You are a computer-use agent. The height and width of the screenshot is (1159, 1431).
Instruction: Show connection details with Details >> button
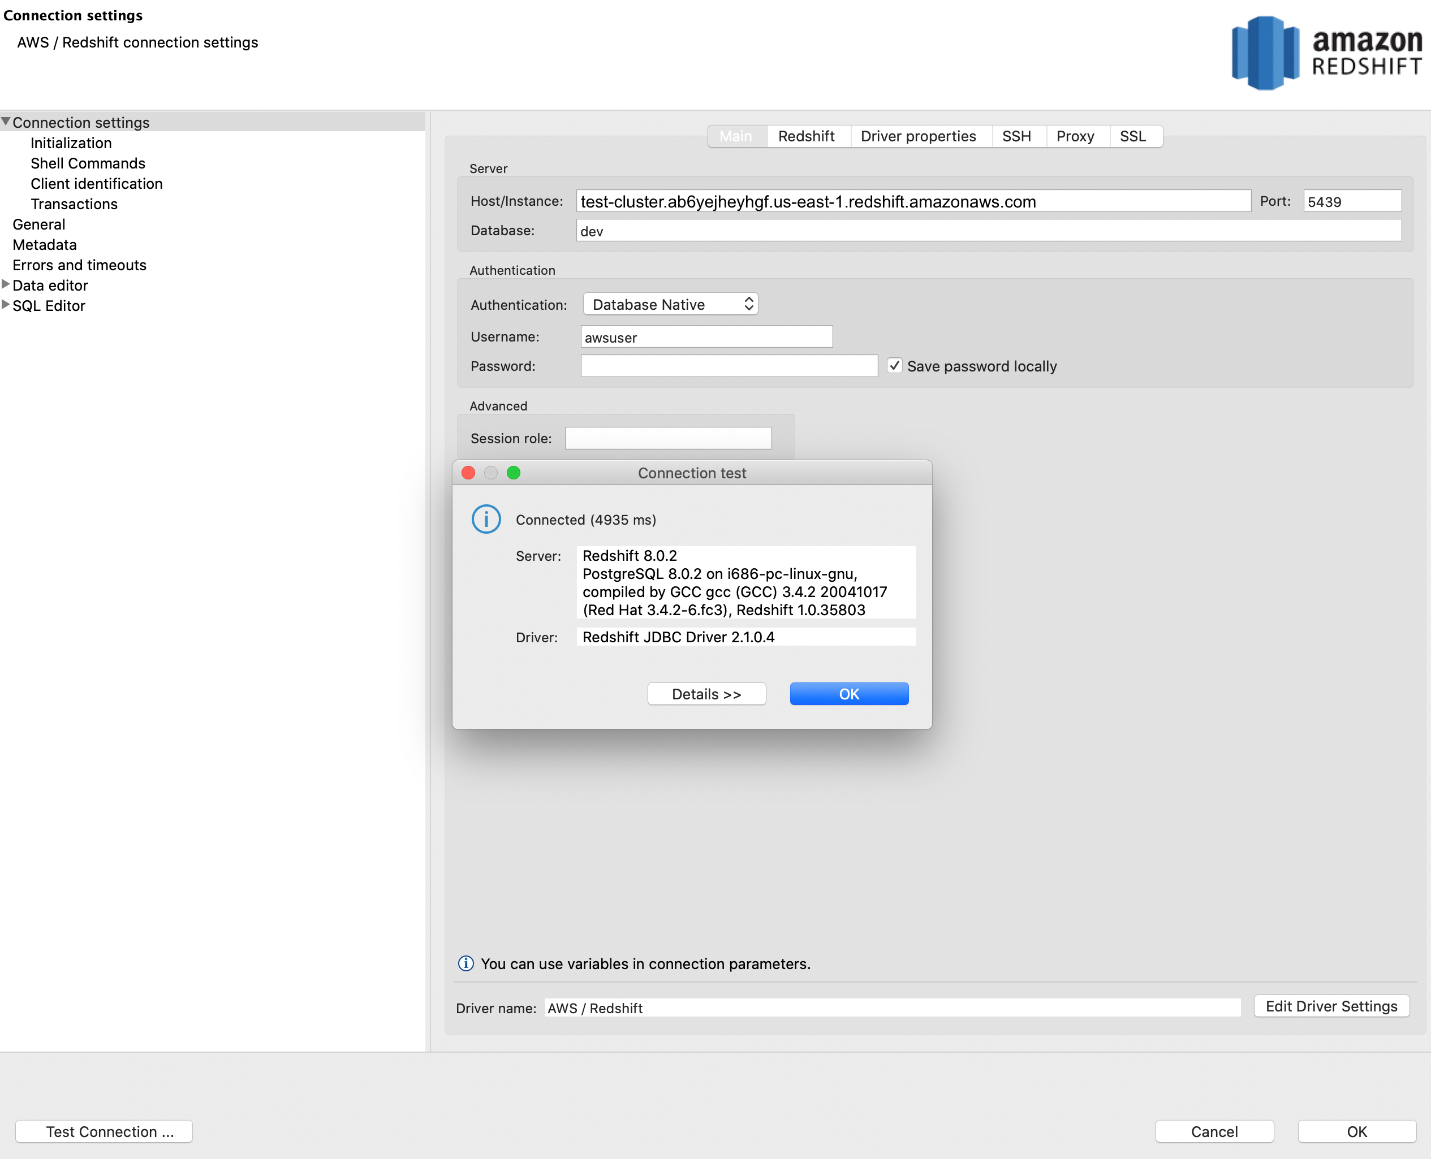707,694
